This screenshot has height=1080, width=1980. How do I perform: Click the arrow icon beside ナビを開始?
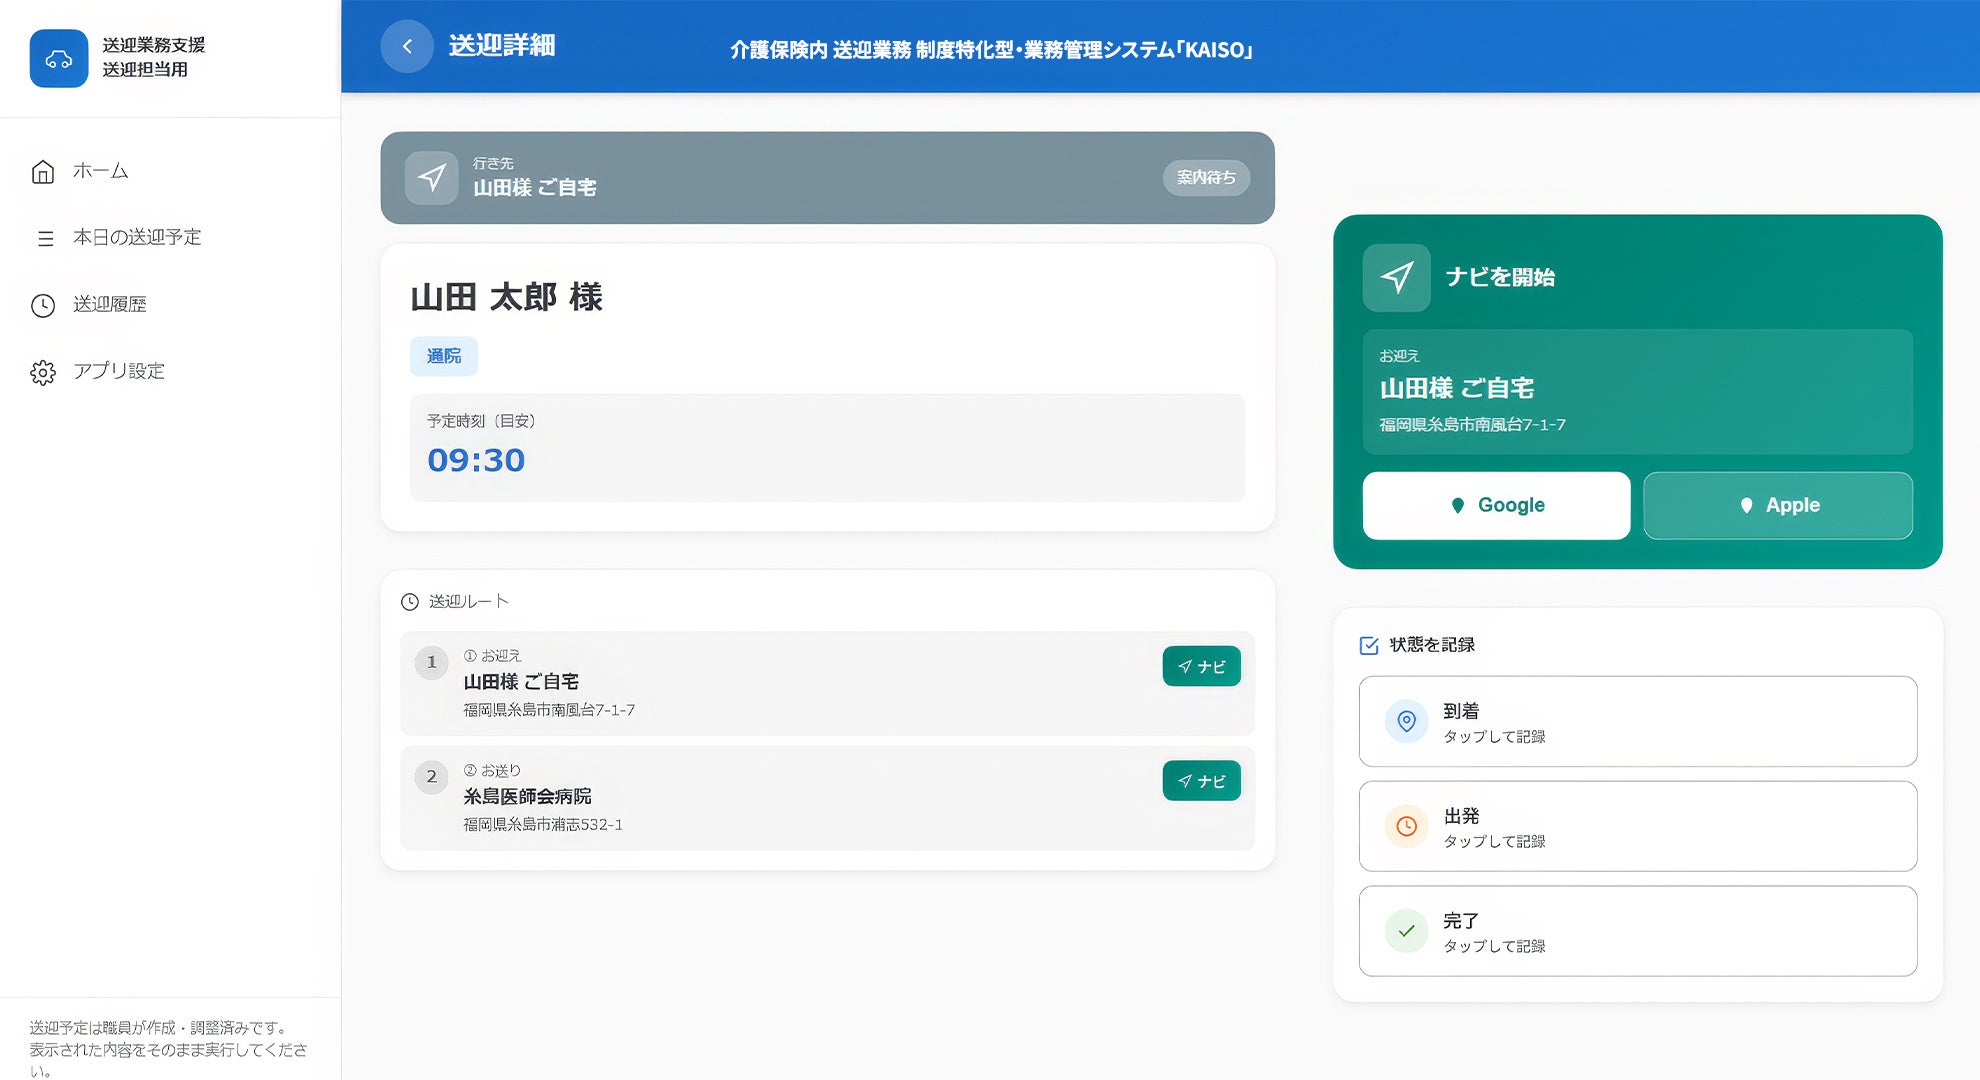[1397, 277]
